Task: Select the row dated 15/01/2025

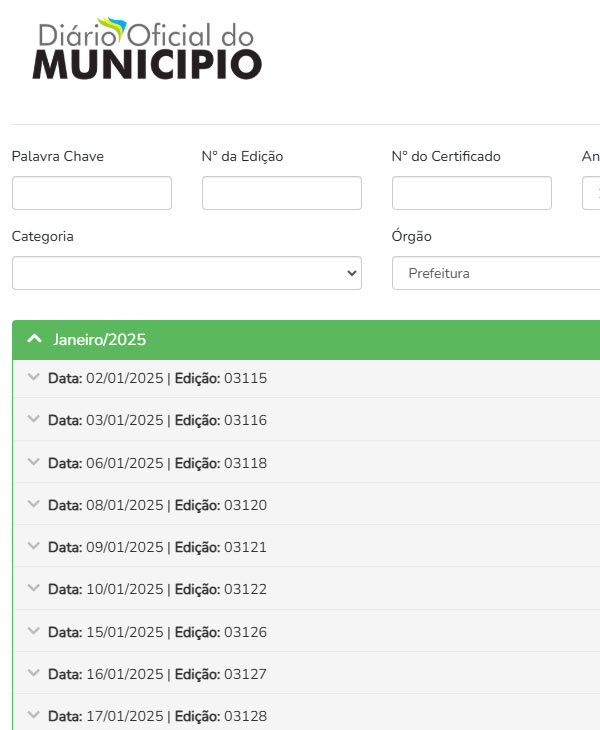Action: pyautogui.click(x=158, y=632)
